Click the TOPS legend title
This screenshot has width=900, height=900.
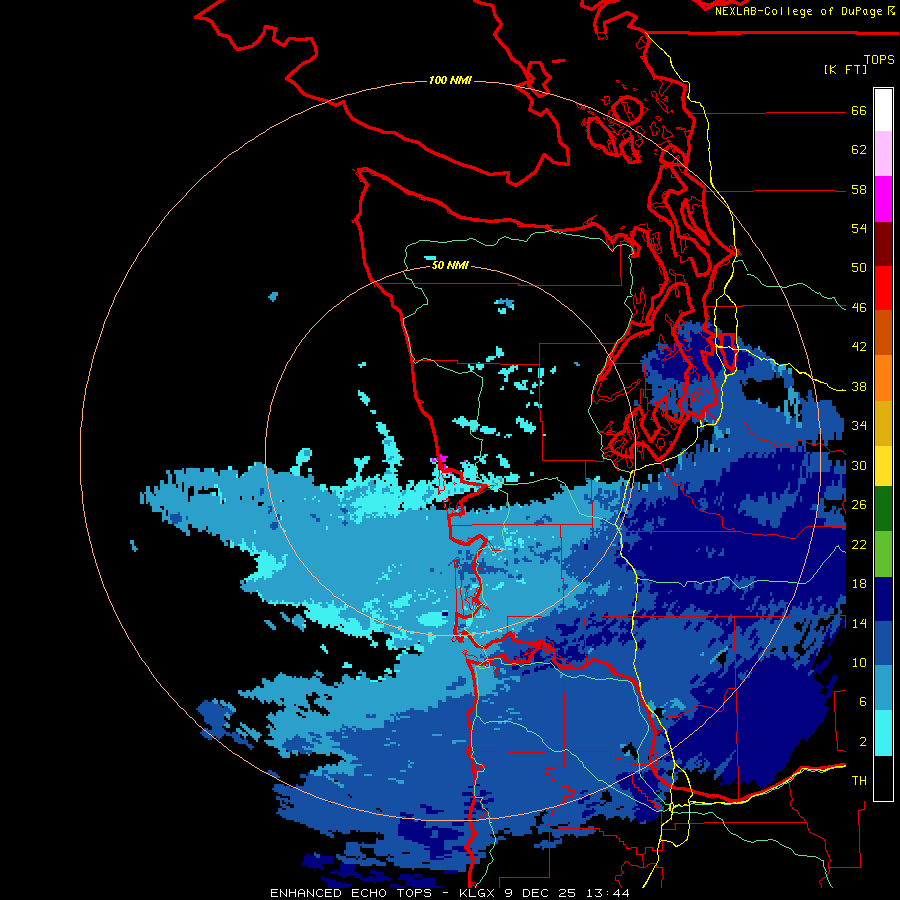(x=879, y=60)
